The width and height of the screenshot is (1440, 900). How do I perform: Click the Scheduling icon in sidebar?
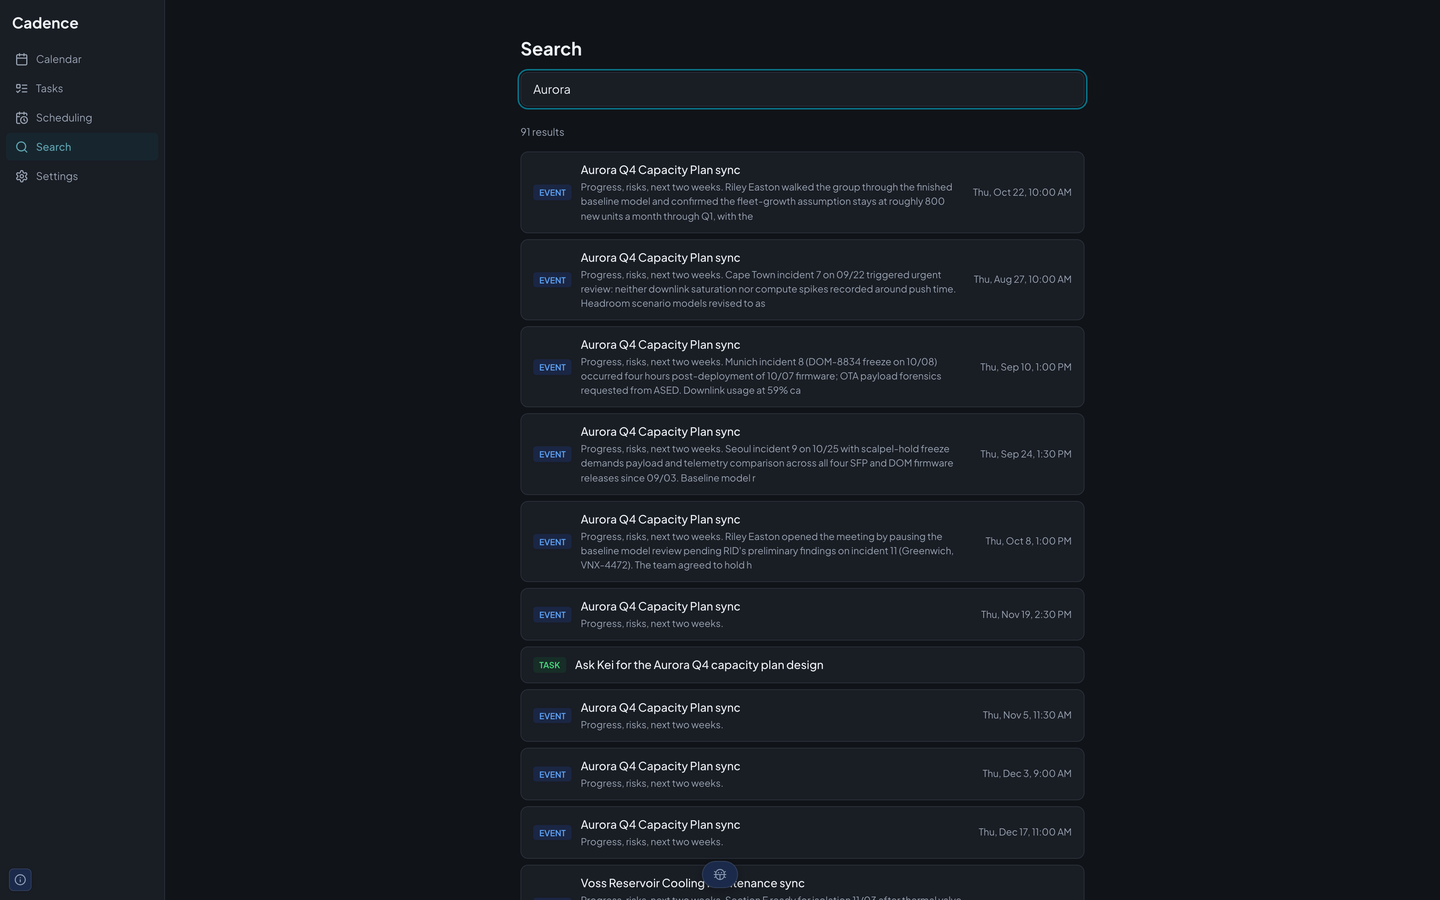click(22, 118)
